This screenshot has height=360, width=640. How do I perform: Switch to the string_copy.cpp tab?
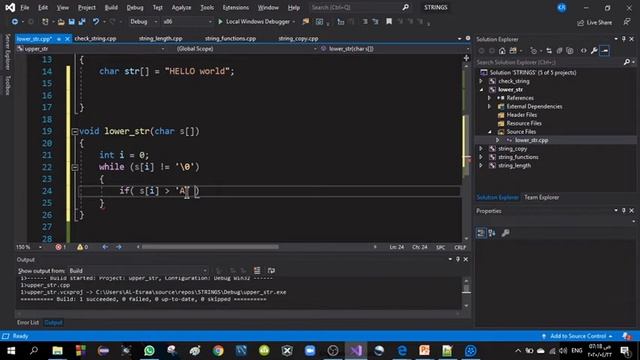tap(298, 39)
